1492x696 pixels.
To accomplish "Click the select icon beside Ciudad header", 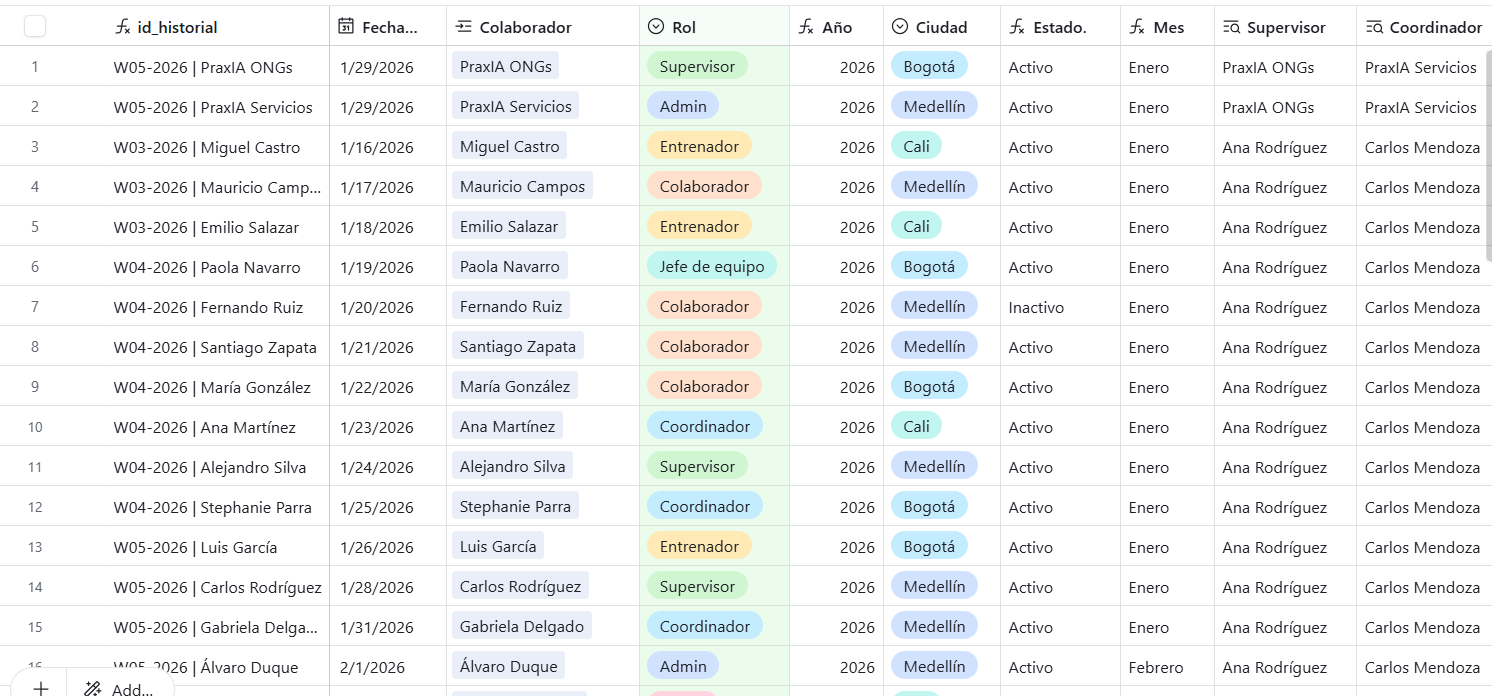I will [x=900, y=27].
